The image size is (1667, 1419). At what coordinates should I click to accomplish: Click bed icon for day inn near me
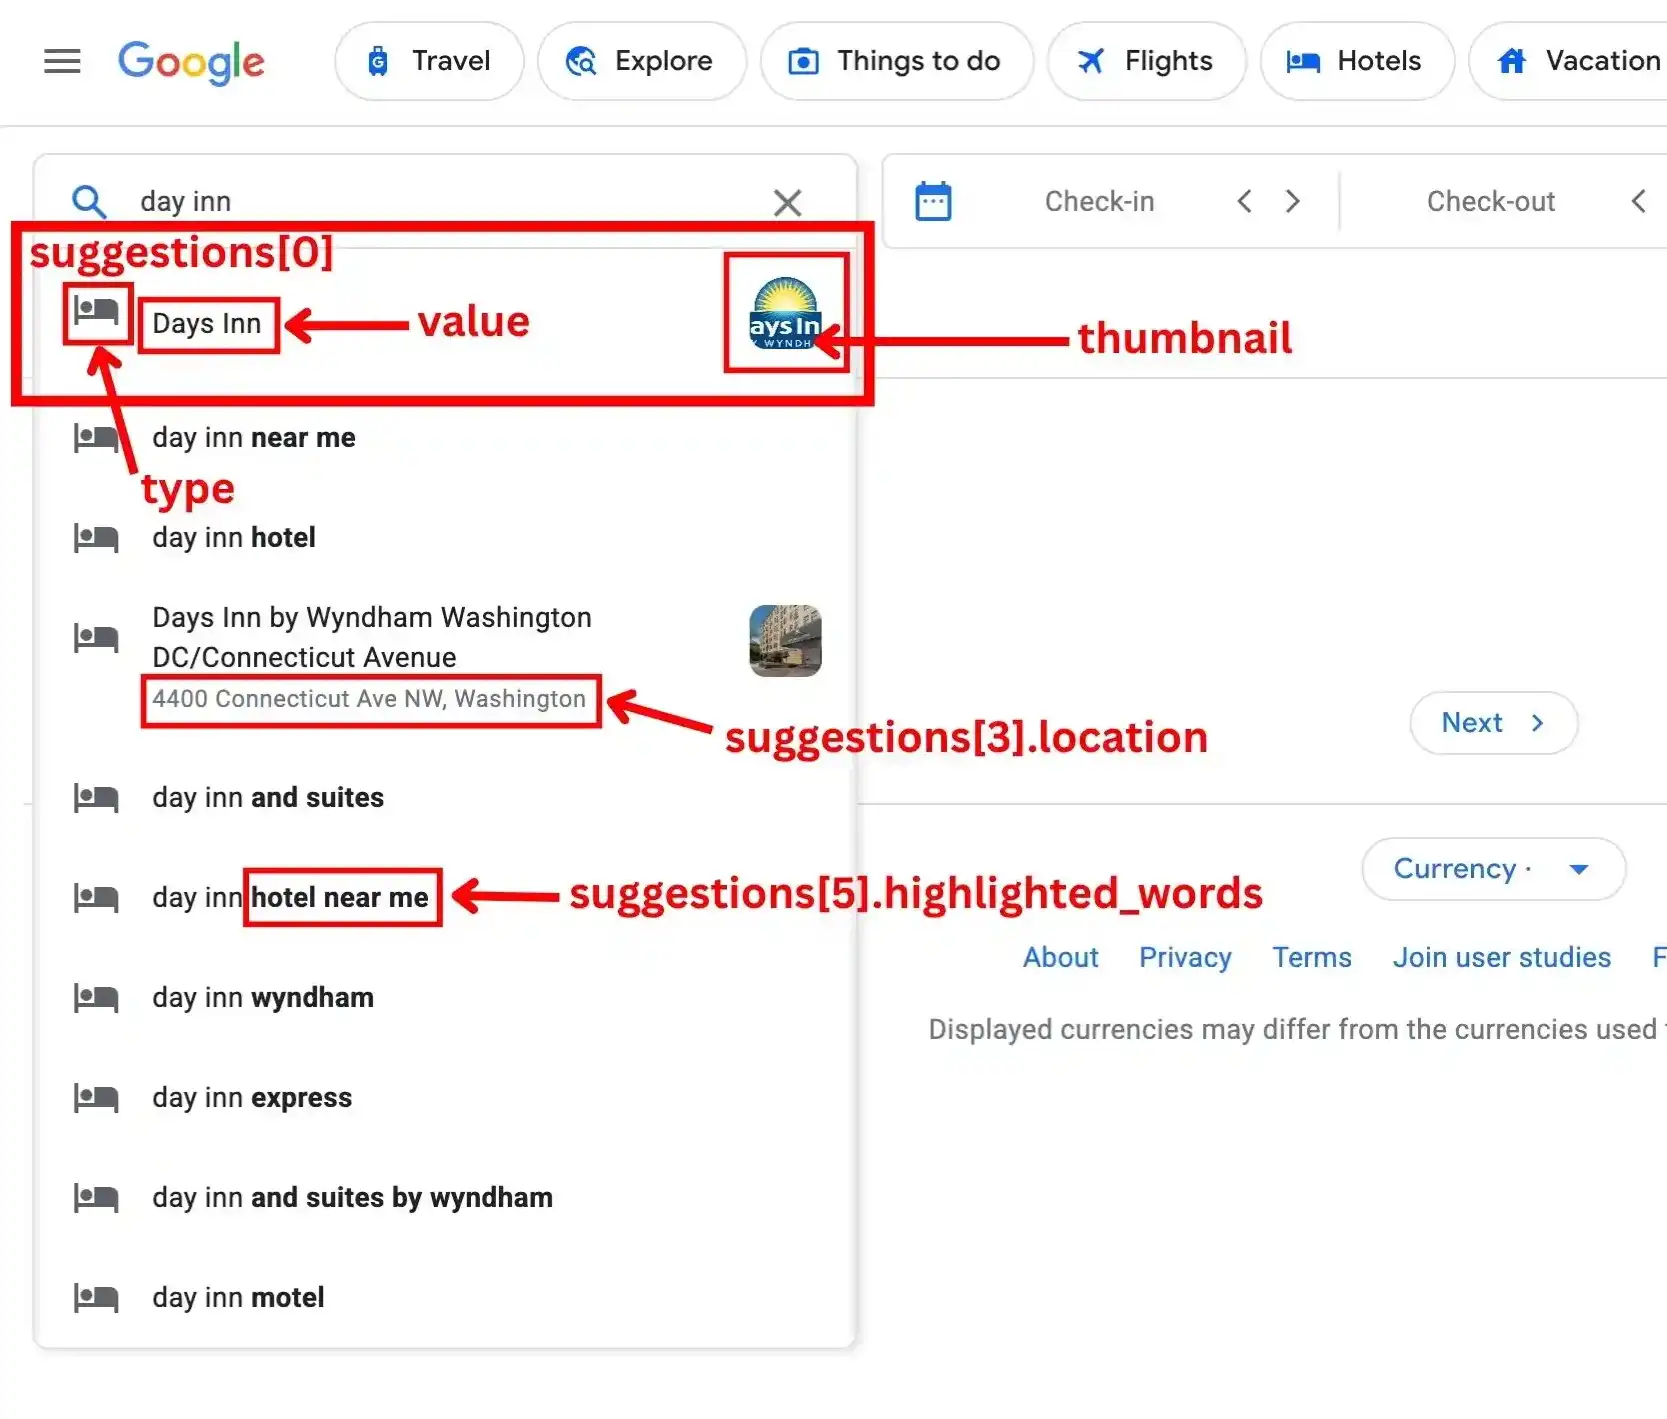tap(96, 438)
